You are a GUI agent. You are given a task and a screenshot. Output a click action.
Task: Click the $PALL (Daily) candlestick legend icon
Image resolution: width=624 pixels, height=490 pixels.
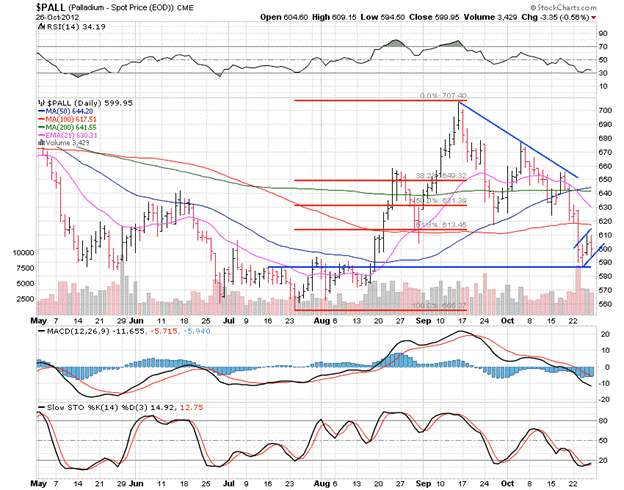[40, 102]
